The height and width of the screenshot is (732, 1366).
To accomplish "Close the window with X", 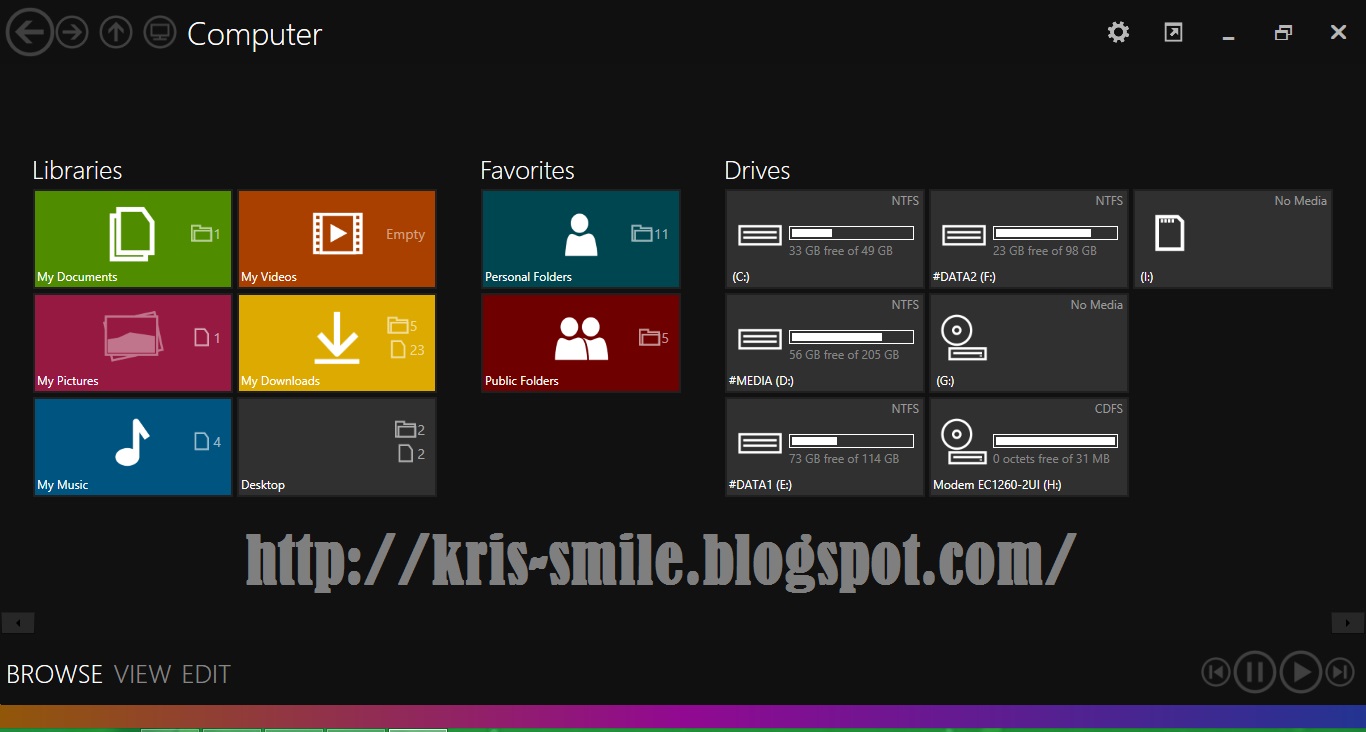I will tap(1338, 33).
